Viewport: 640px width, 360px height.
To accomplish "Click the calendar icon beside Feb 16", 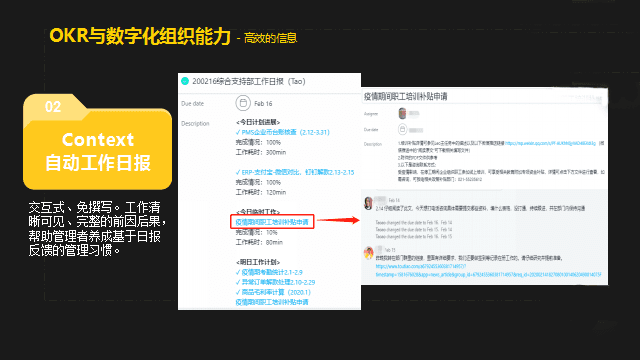I will (x=243, y=103).
